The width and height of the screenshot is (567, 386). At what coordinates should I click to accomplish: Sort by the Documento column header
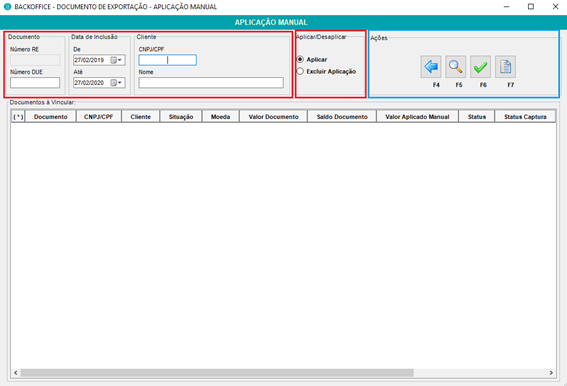(x=51, y=117)
